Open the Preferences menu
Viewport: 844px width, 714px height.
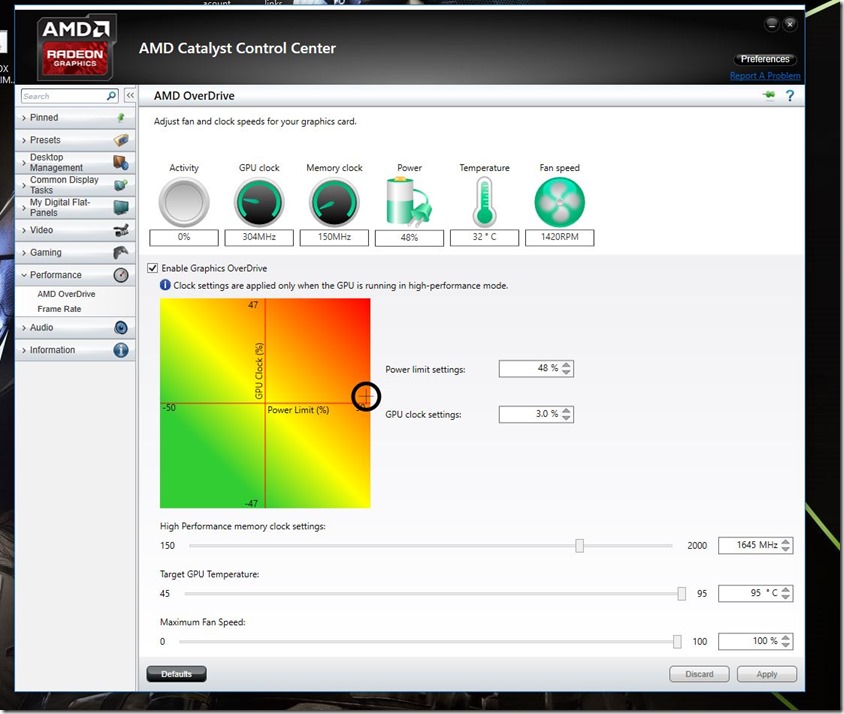(765, 59)
